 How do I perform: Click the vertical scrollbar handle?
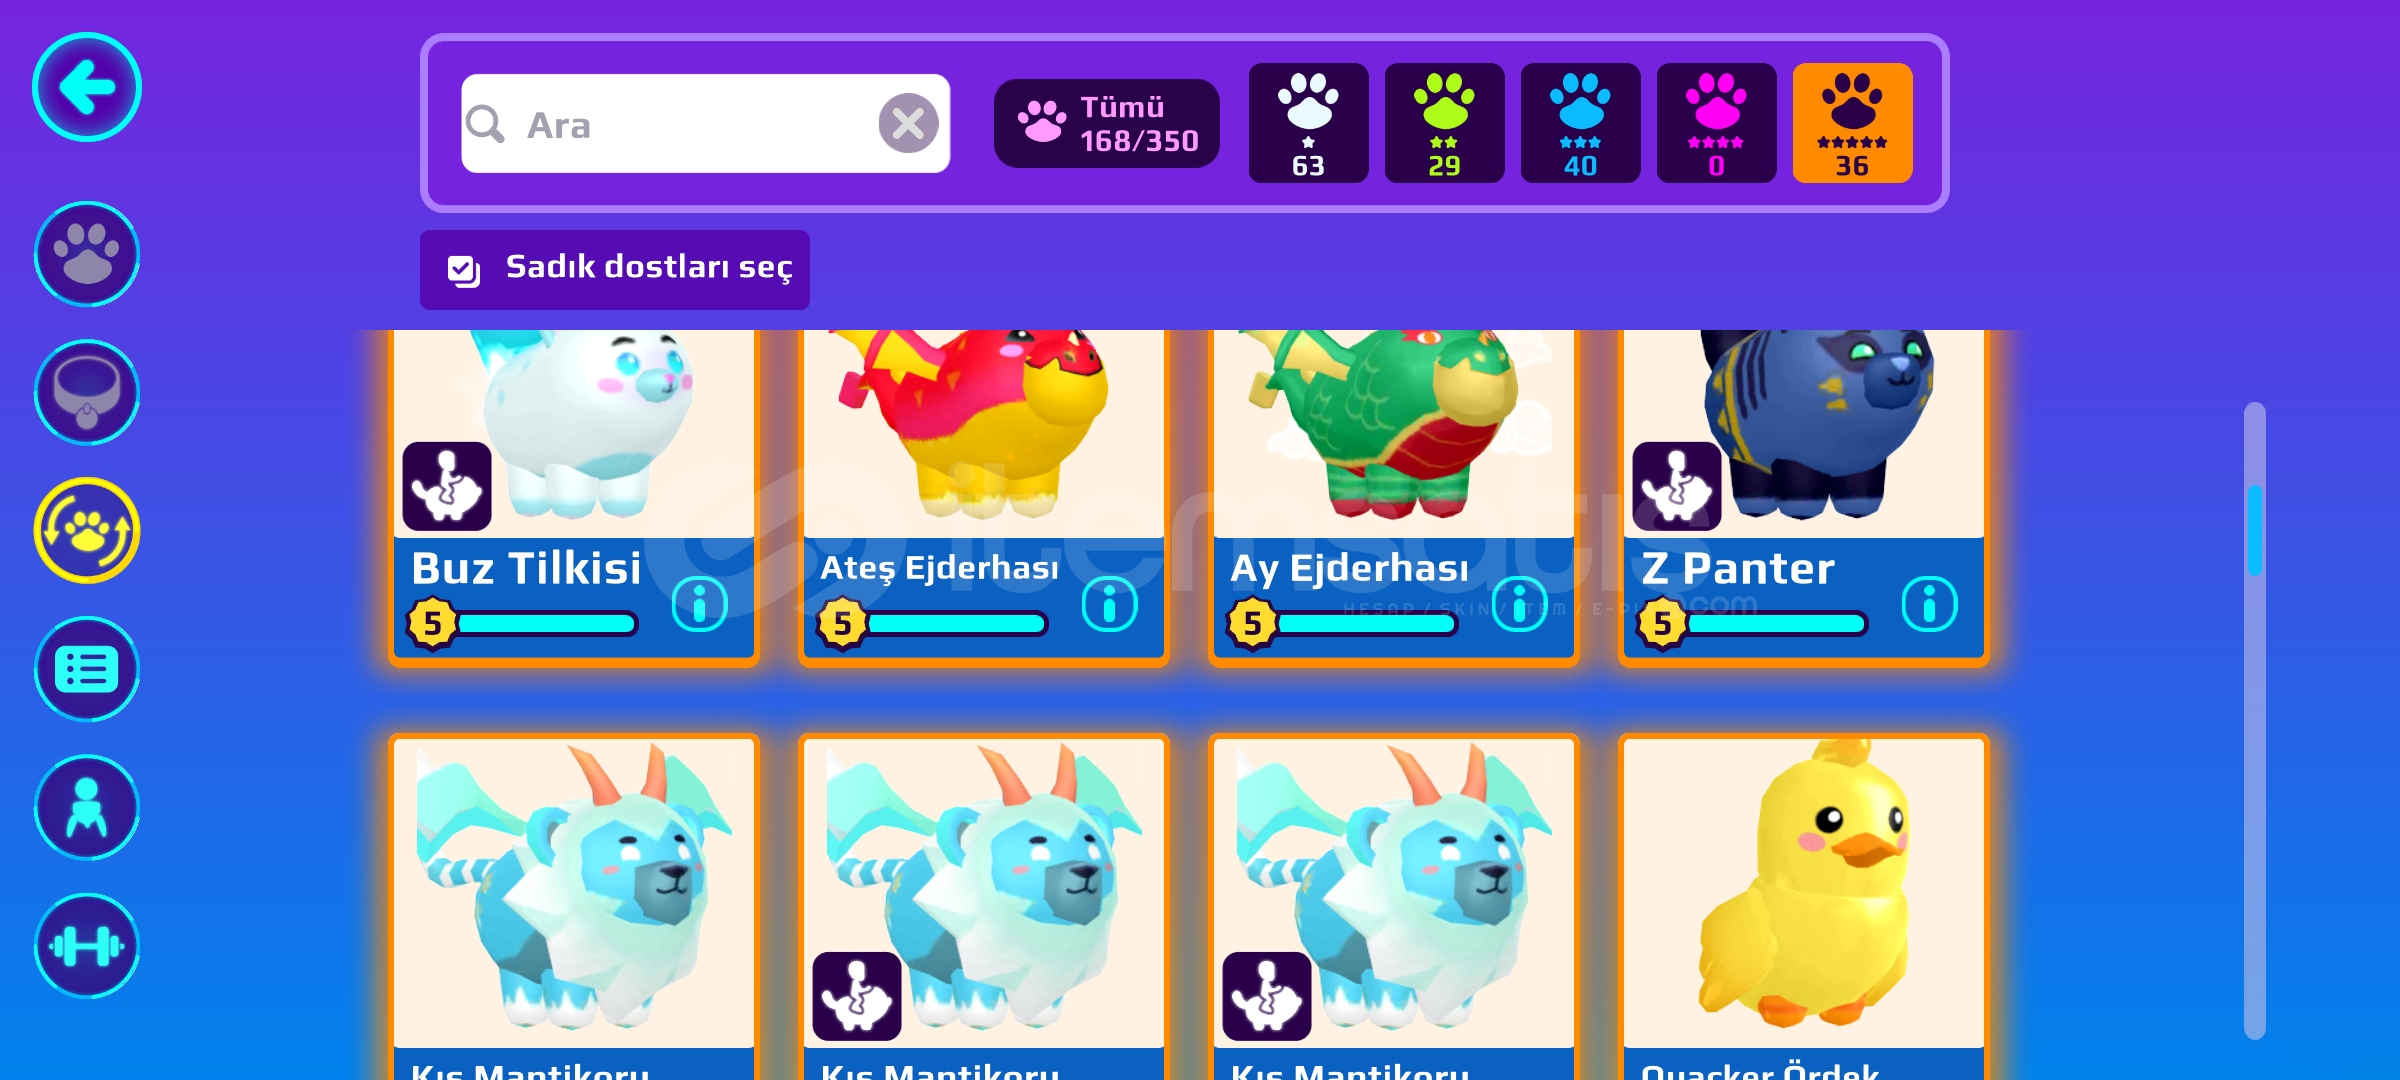coord(2254,530)
